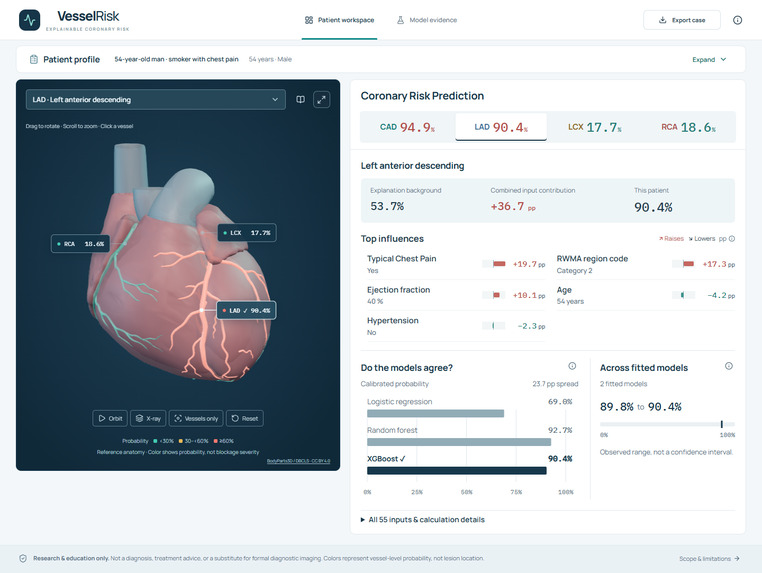Click the yellow 30-<60% legend swatch
This screenshot has width=762, height=573.
tap(181, 441)
